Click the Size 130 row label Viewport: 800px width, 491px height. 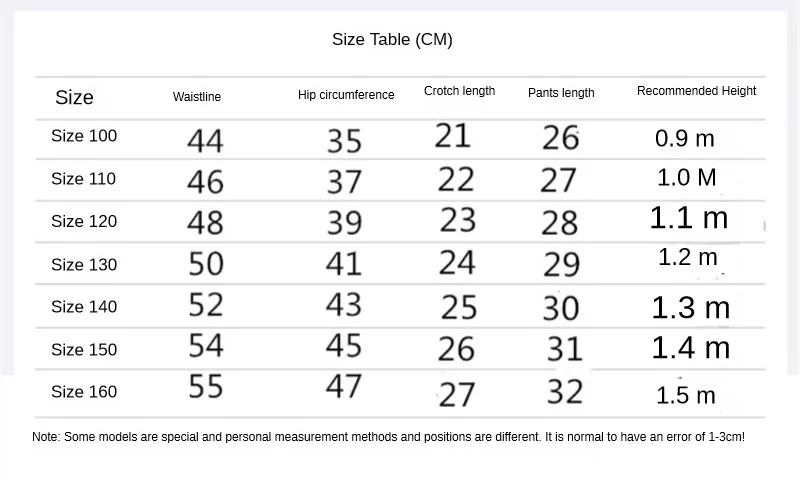(x=84, y=265)
